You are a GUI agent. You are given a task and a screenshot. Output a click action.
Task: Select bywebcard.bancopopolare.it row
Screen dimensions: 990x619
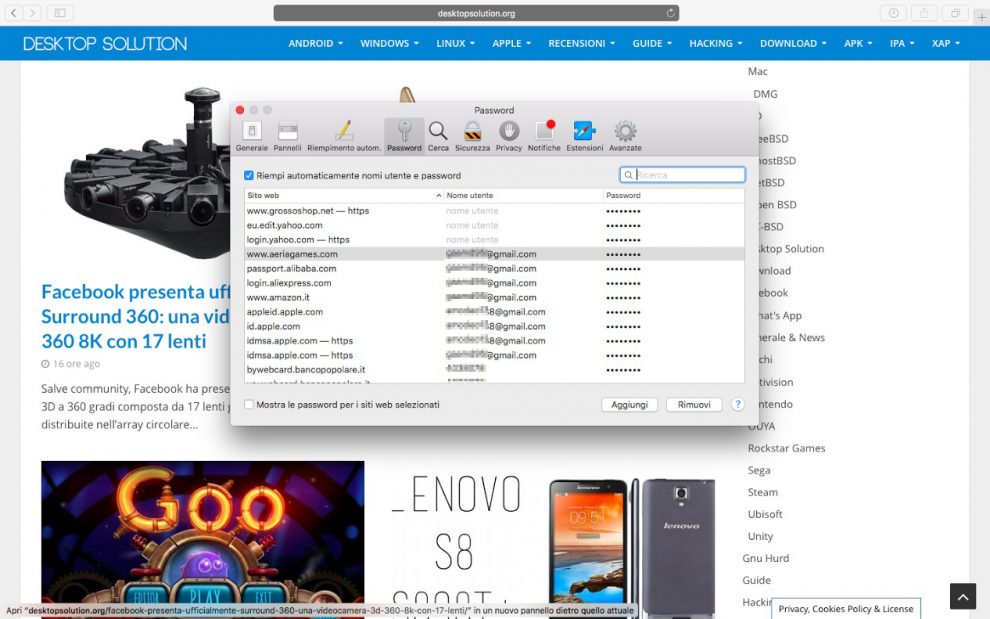click(x=494, y=370)
